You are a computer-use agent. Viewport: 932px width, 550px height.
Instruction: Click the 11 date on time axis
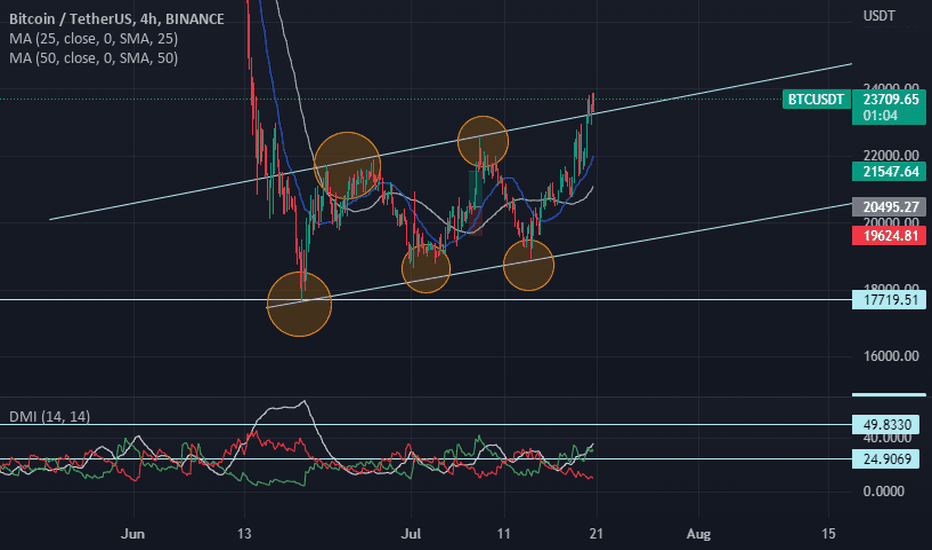[503, 534]
